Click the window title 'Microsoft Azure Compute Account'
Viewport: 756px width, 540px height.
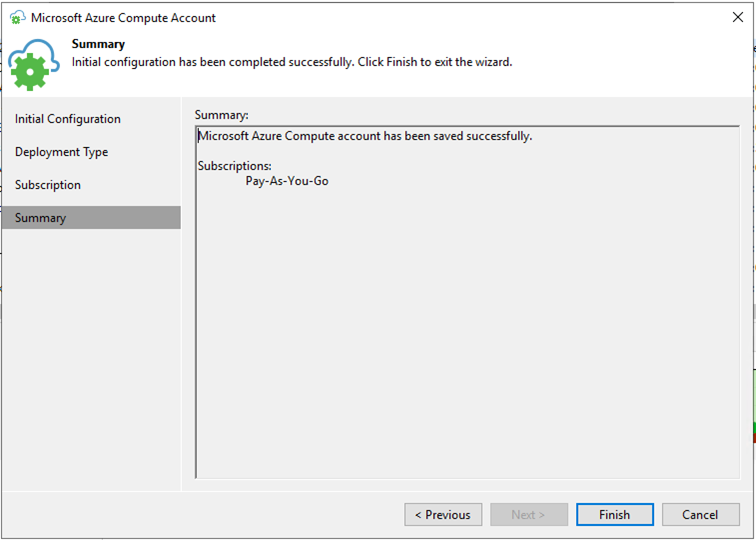click(x=123, y=18)
